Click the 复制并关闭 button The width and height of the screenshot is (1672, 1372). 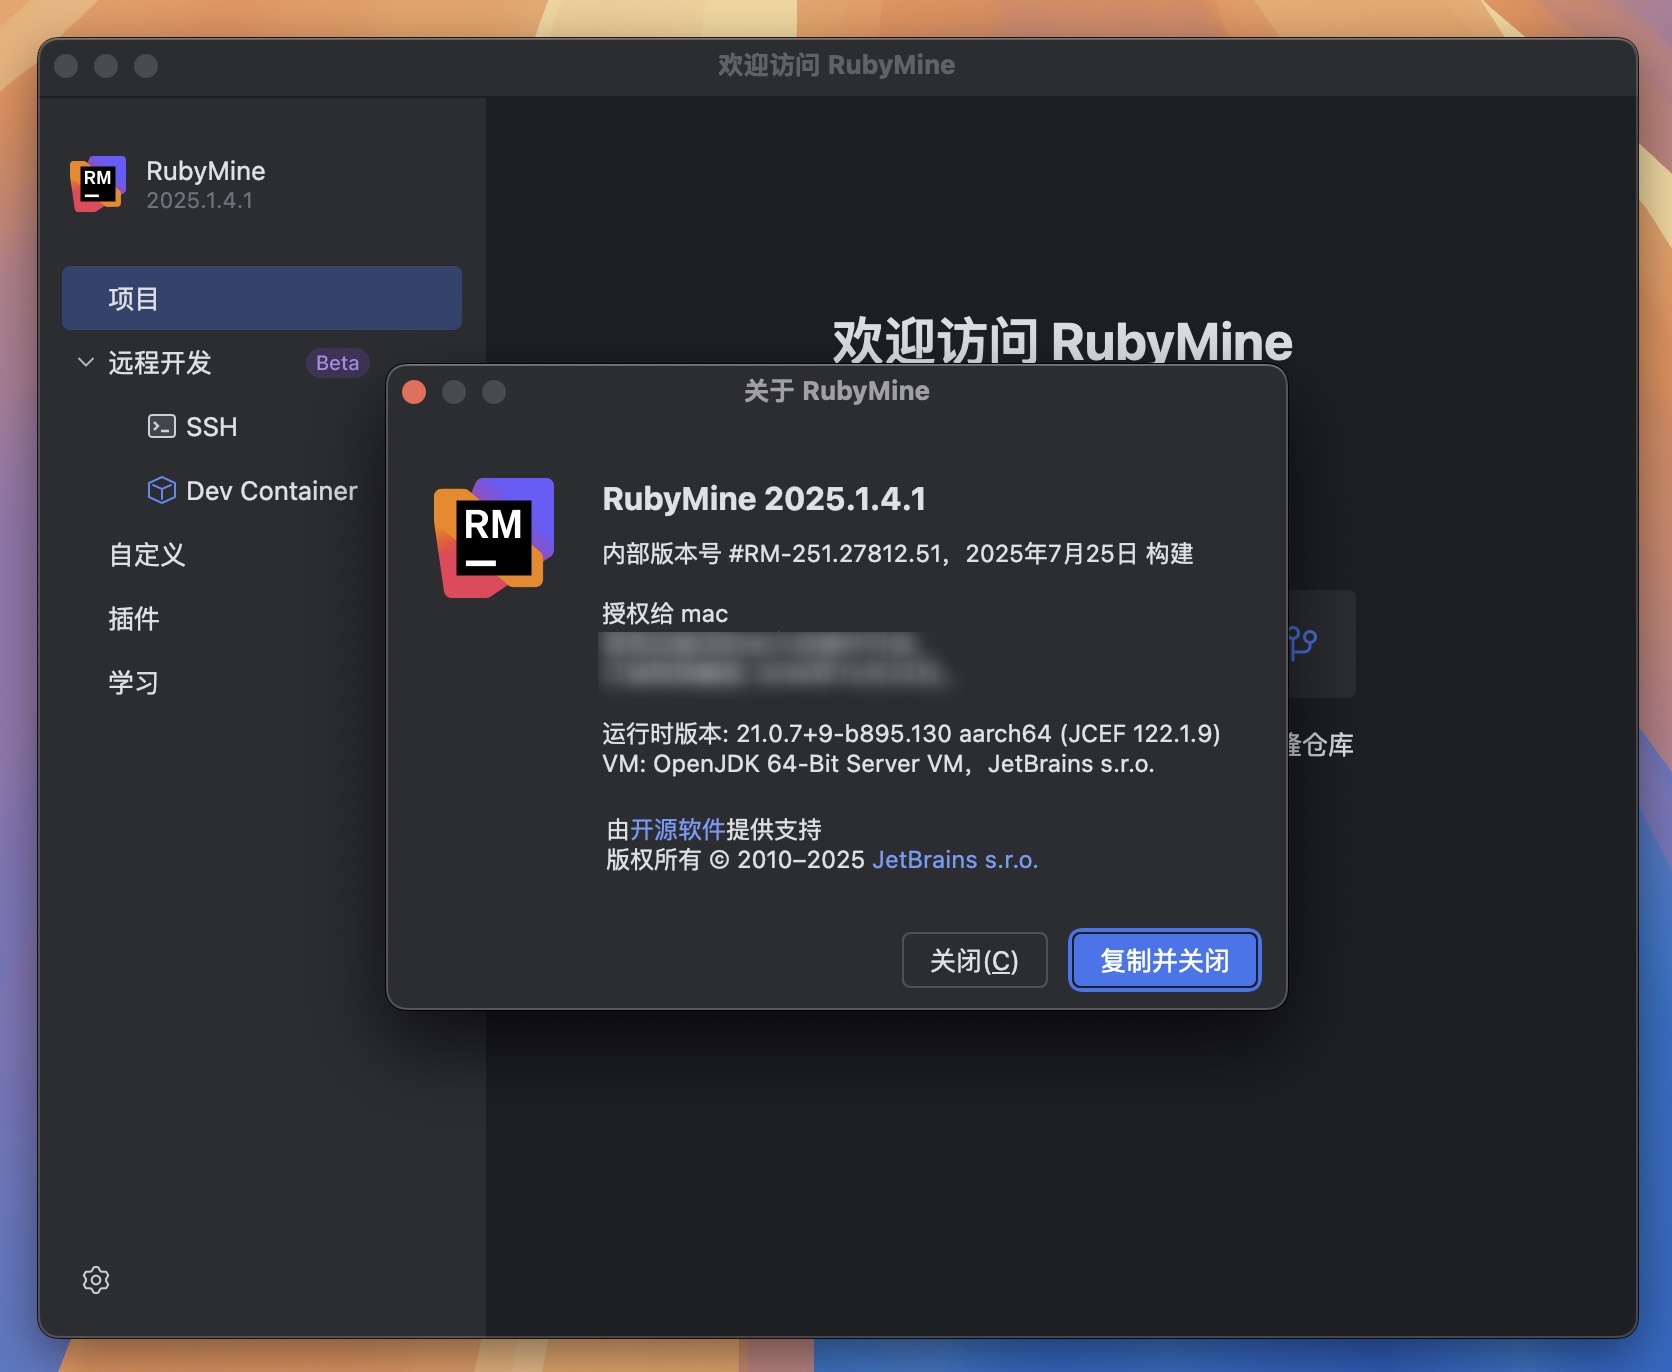1164,961
